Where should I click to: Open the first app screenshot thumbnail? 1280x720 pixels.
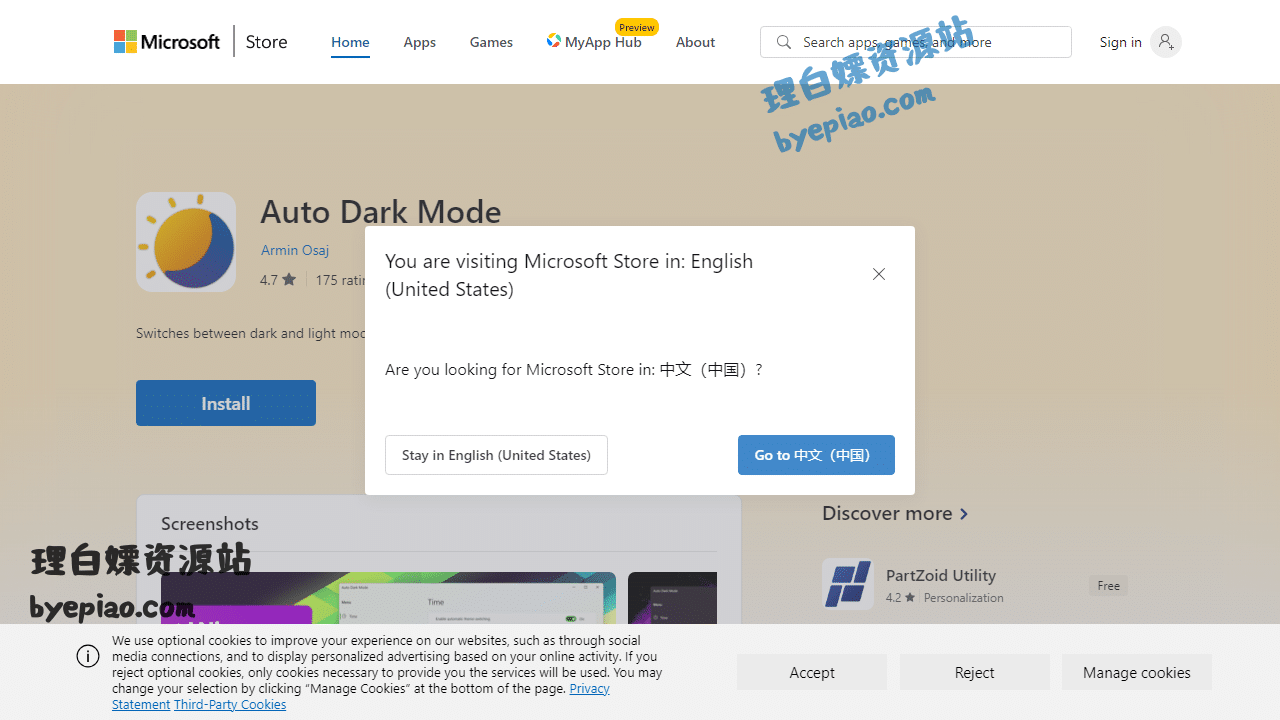click(388, 598)
